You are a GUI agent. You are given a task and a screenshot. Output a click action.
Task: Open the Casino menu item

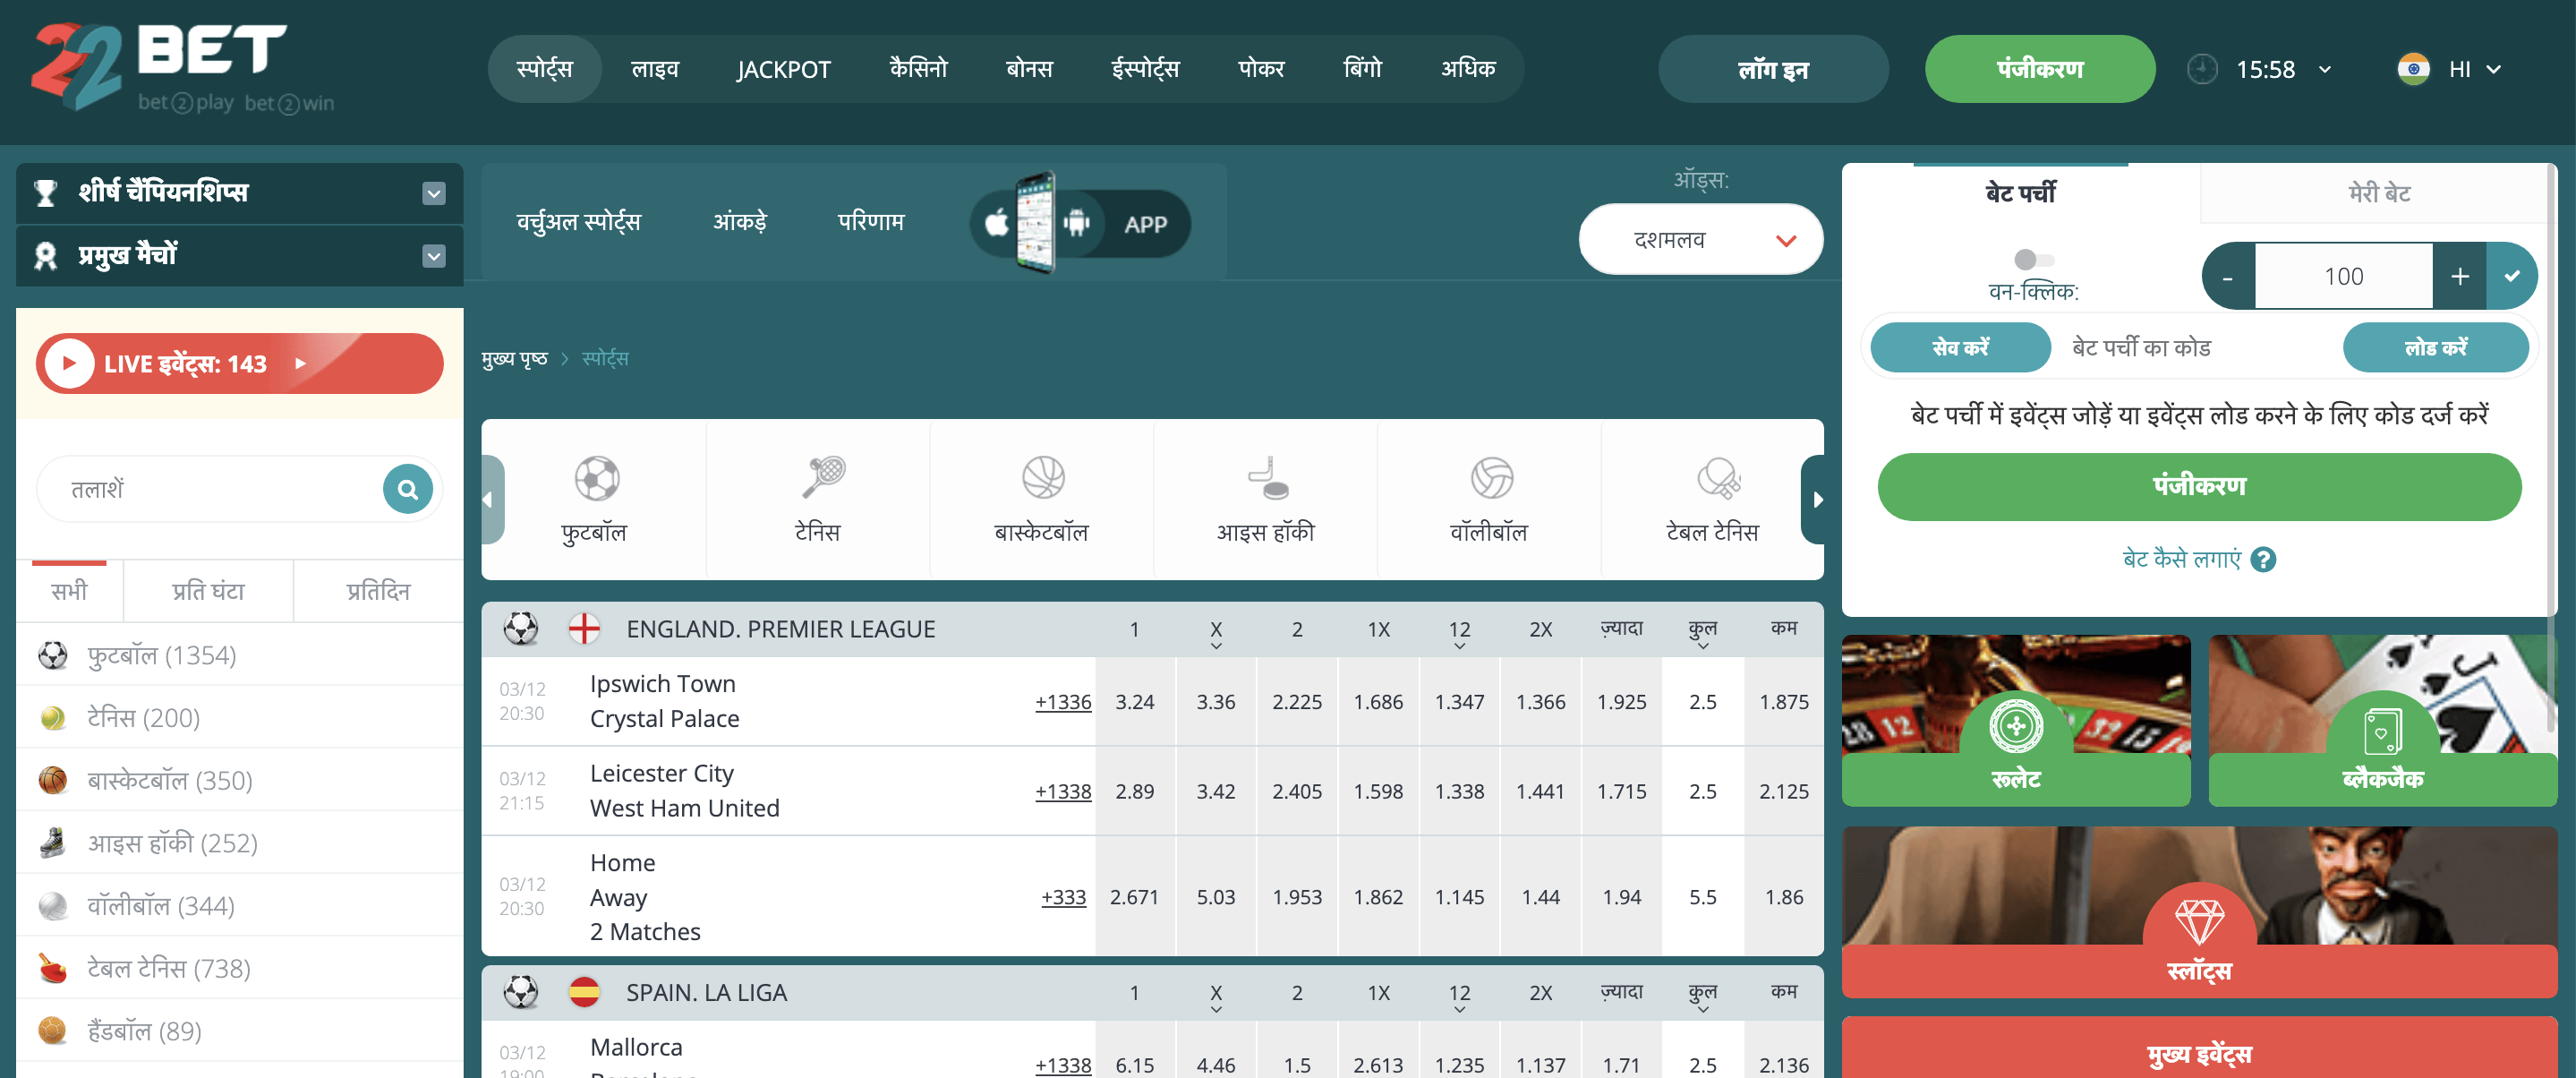pos(918,69)
